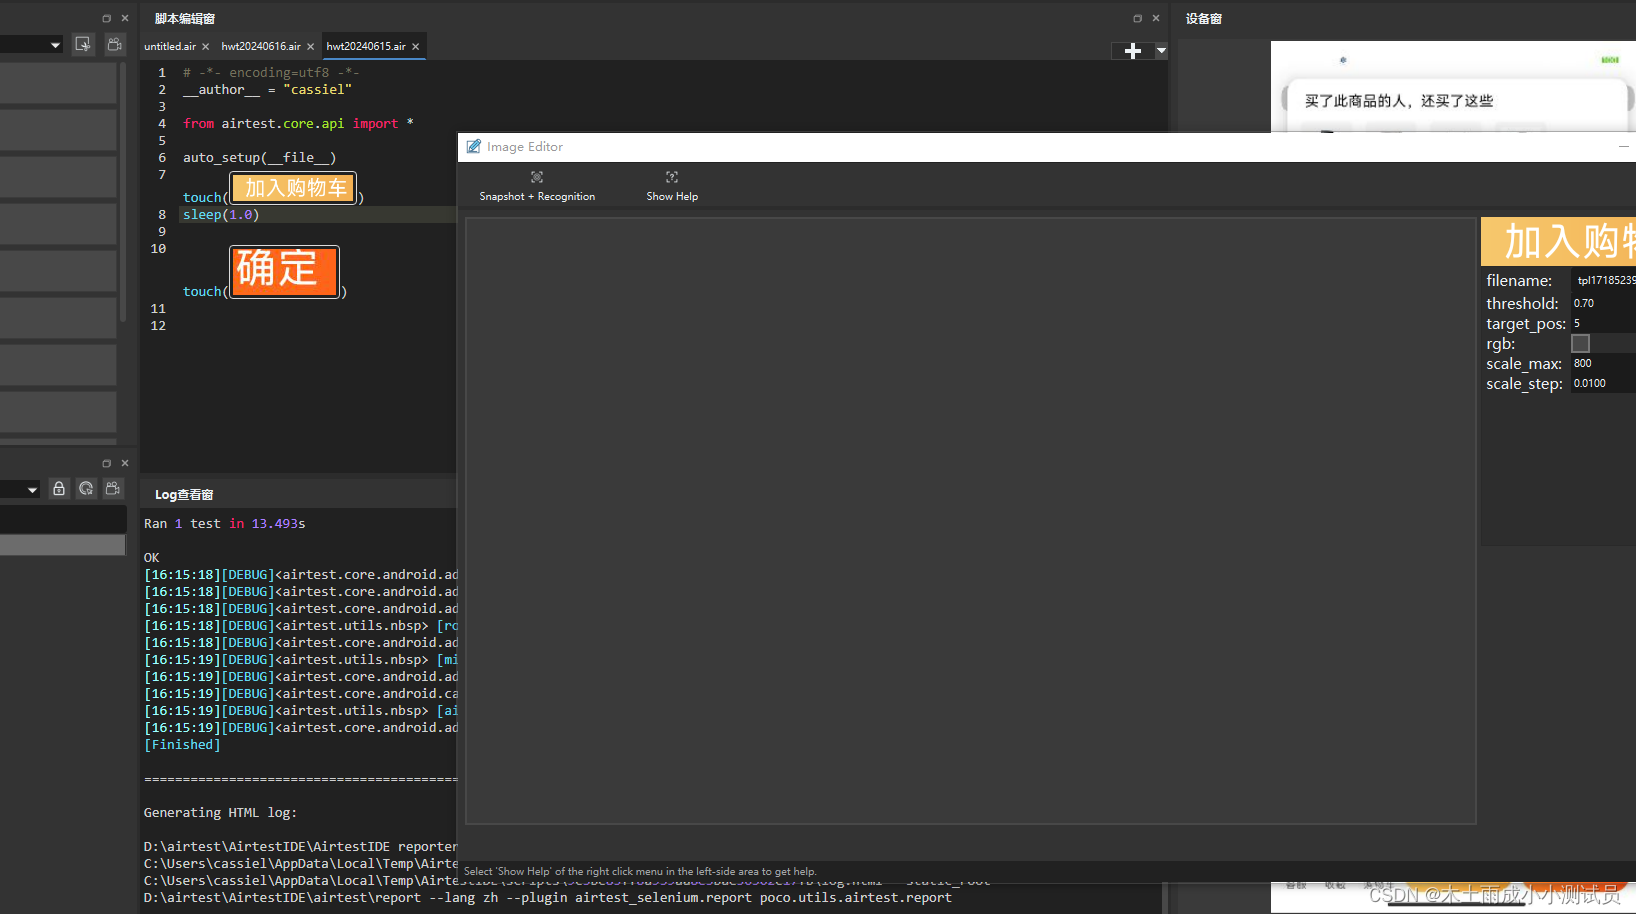
Task: Close the top-left panel
Action: [x=125, y=18]
